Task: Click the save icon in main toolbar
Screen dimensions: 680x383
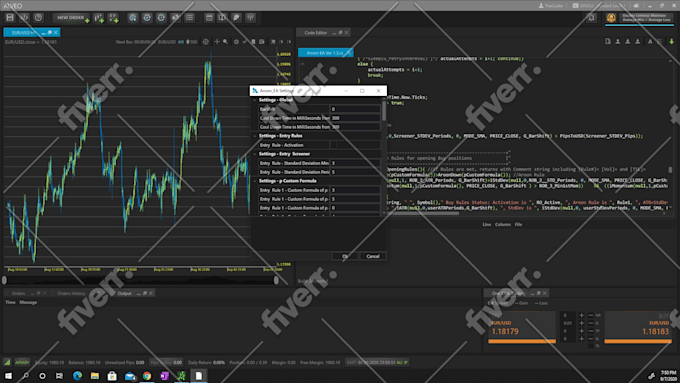Action: (x=10, y=18)
